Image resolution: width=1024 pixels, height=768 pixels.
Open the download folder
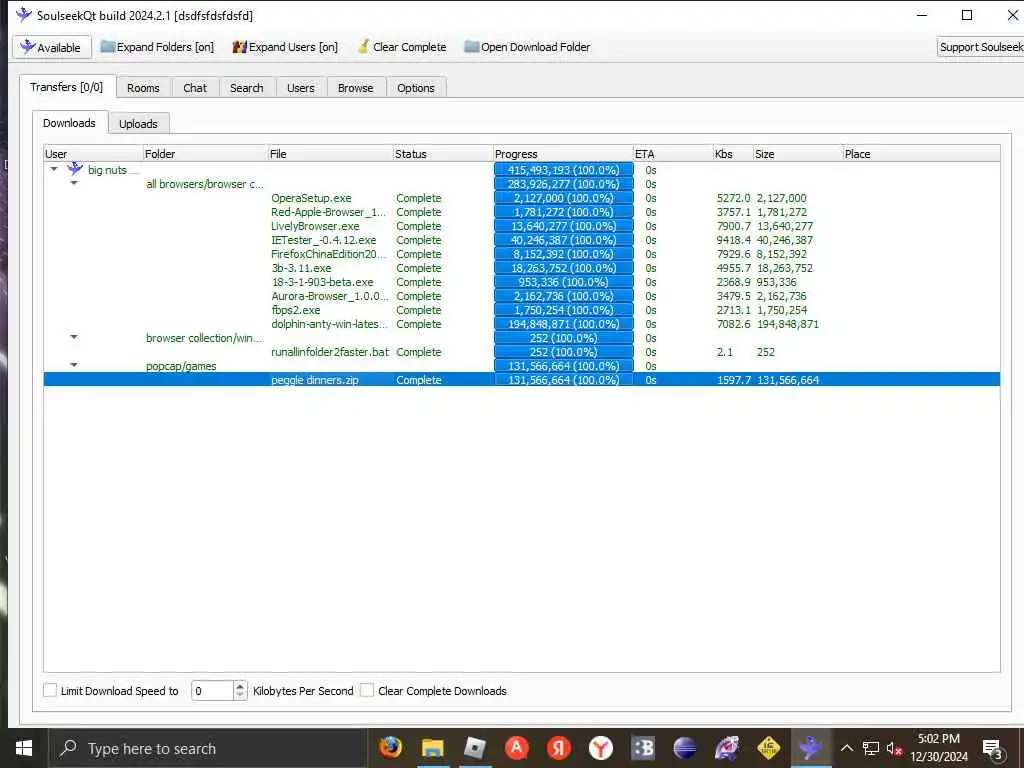(527, 47)
